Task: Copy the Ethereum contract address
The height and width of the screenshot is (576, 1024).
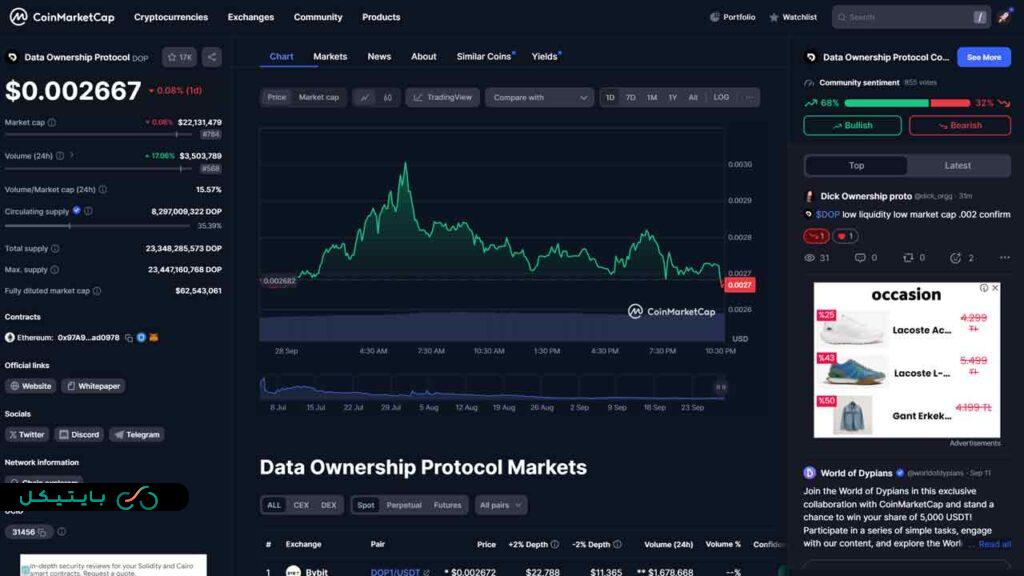Action: coord(129,338)
